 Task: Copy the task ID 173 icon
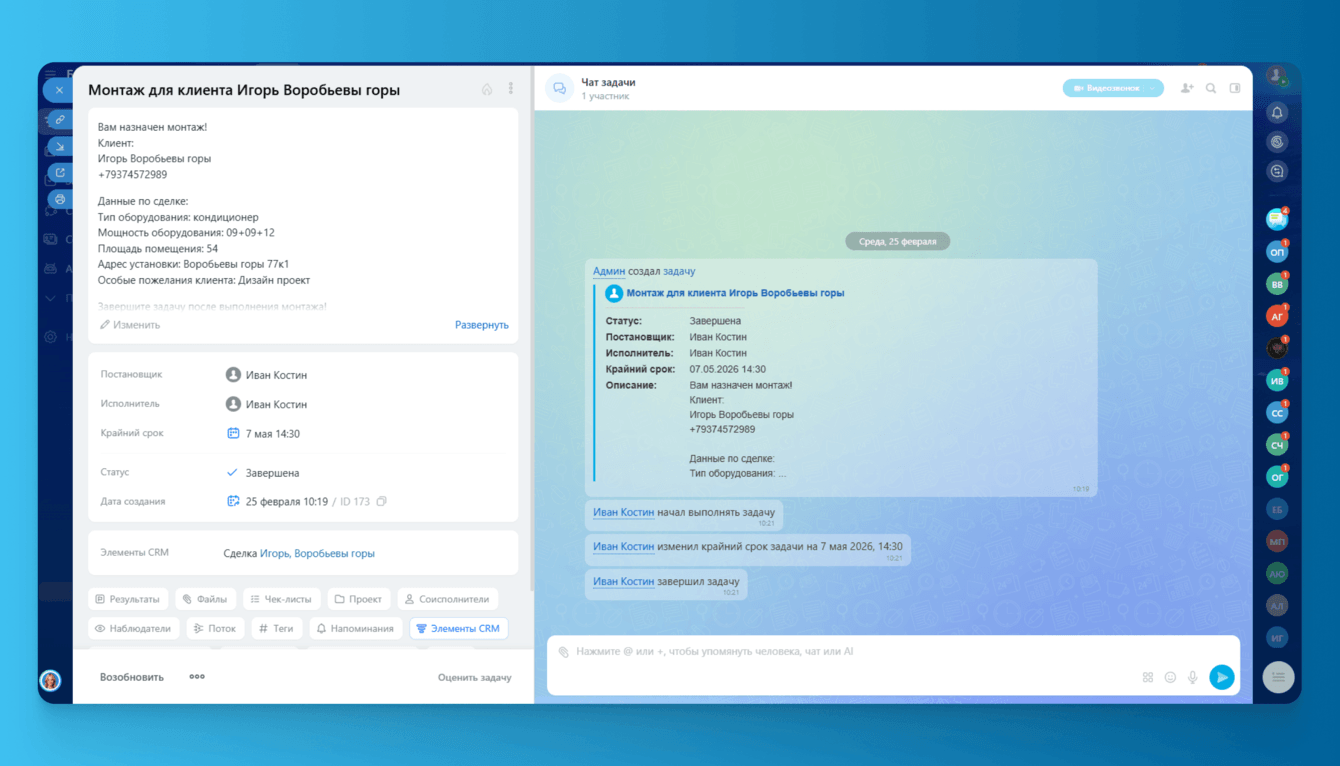point(381,501)
